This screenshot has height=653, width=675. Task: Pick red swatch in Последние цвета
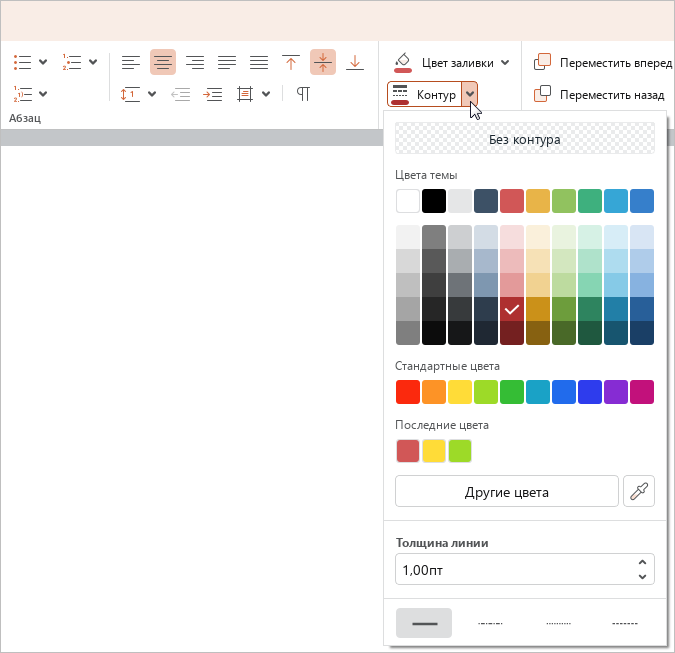[408, 451]
